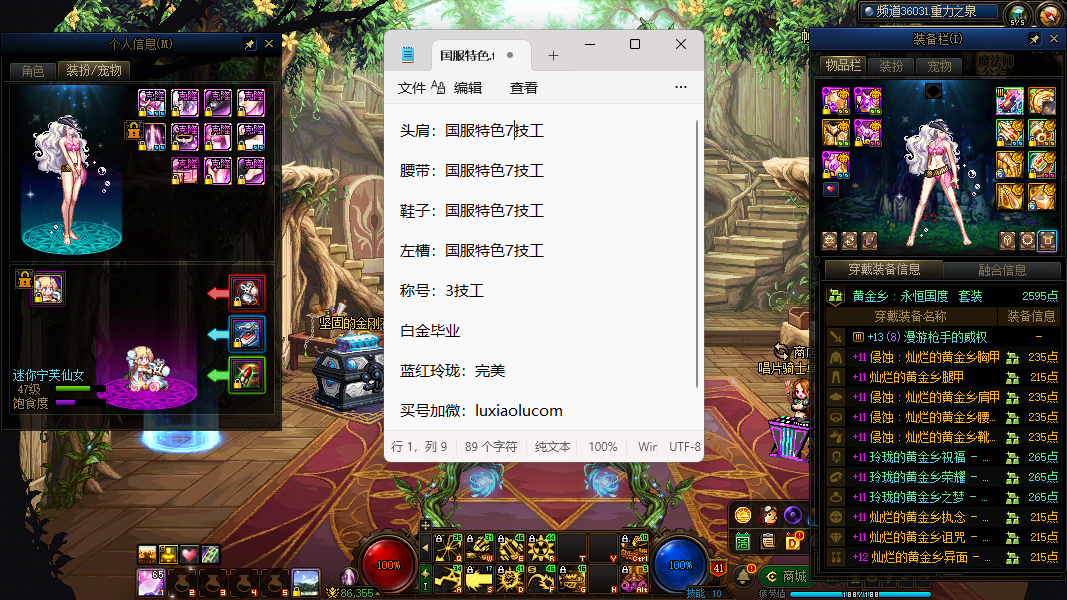1067x600 pixels.
Task: Open the 宠物 tab in equipment panel
Action: click(x=939, y=66)
